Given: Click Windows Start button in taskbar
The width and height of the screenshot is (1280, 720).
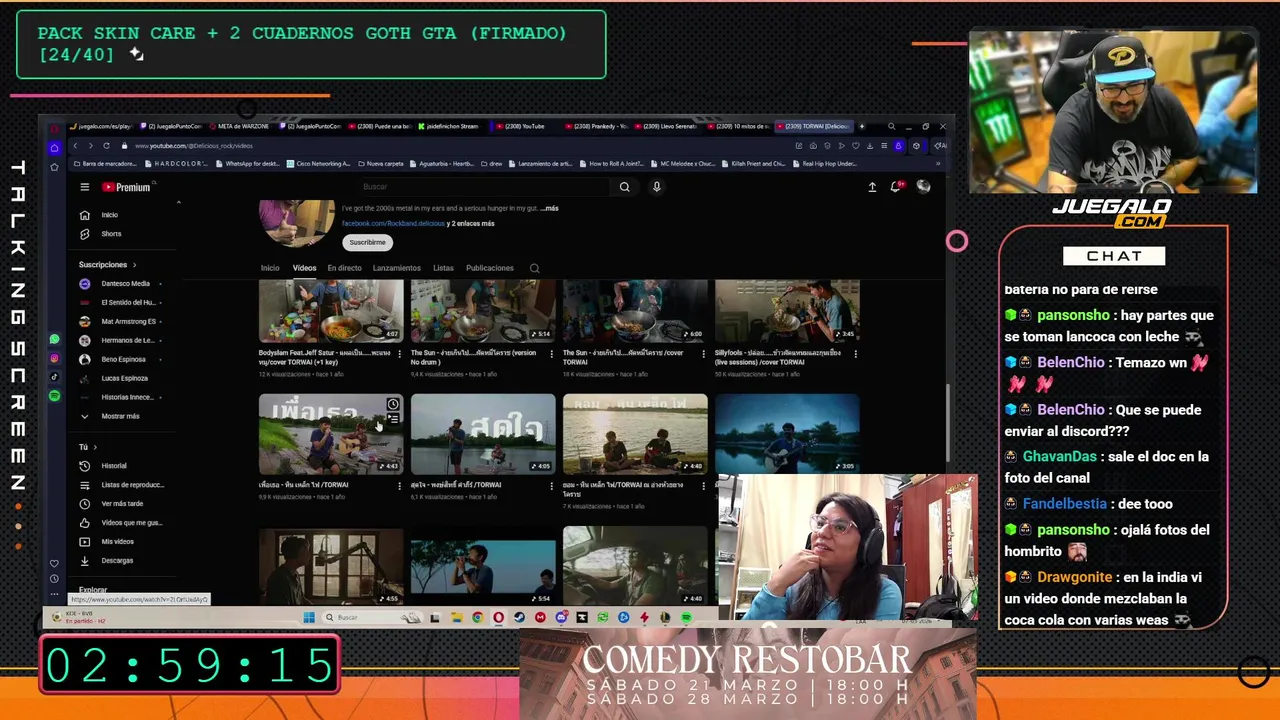Looking at the screenshot, I should click(309, 617).
